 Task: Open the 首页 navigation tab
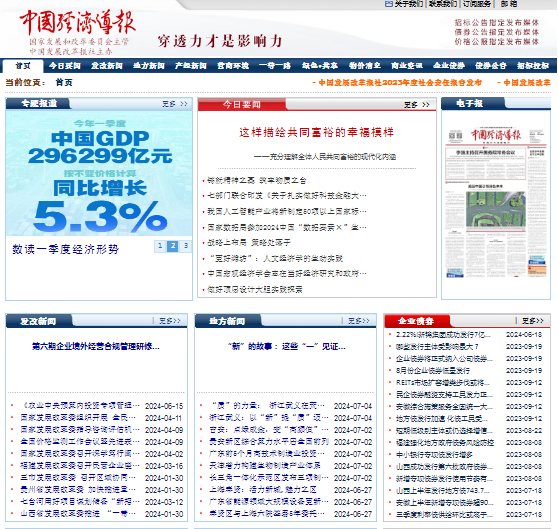click(23, 66)
